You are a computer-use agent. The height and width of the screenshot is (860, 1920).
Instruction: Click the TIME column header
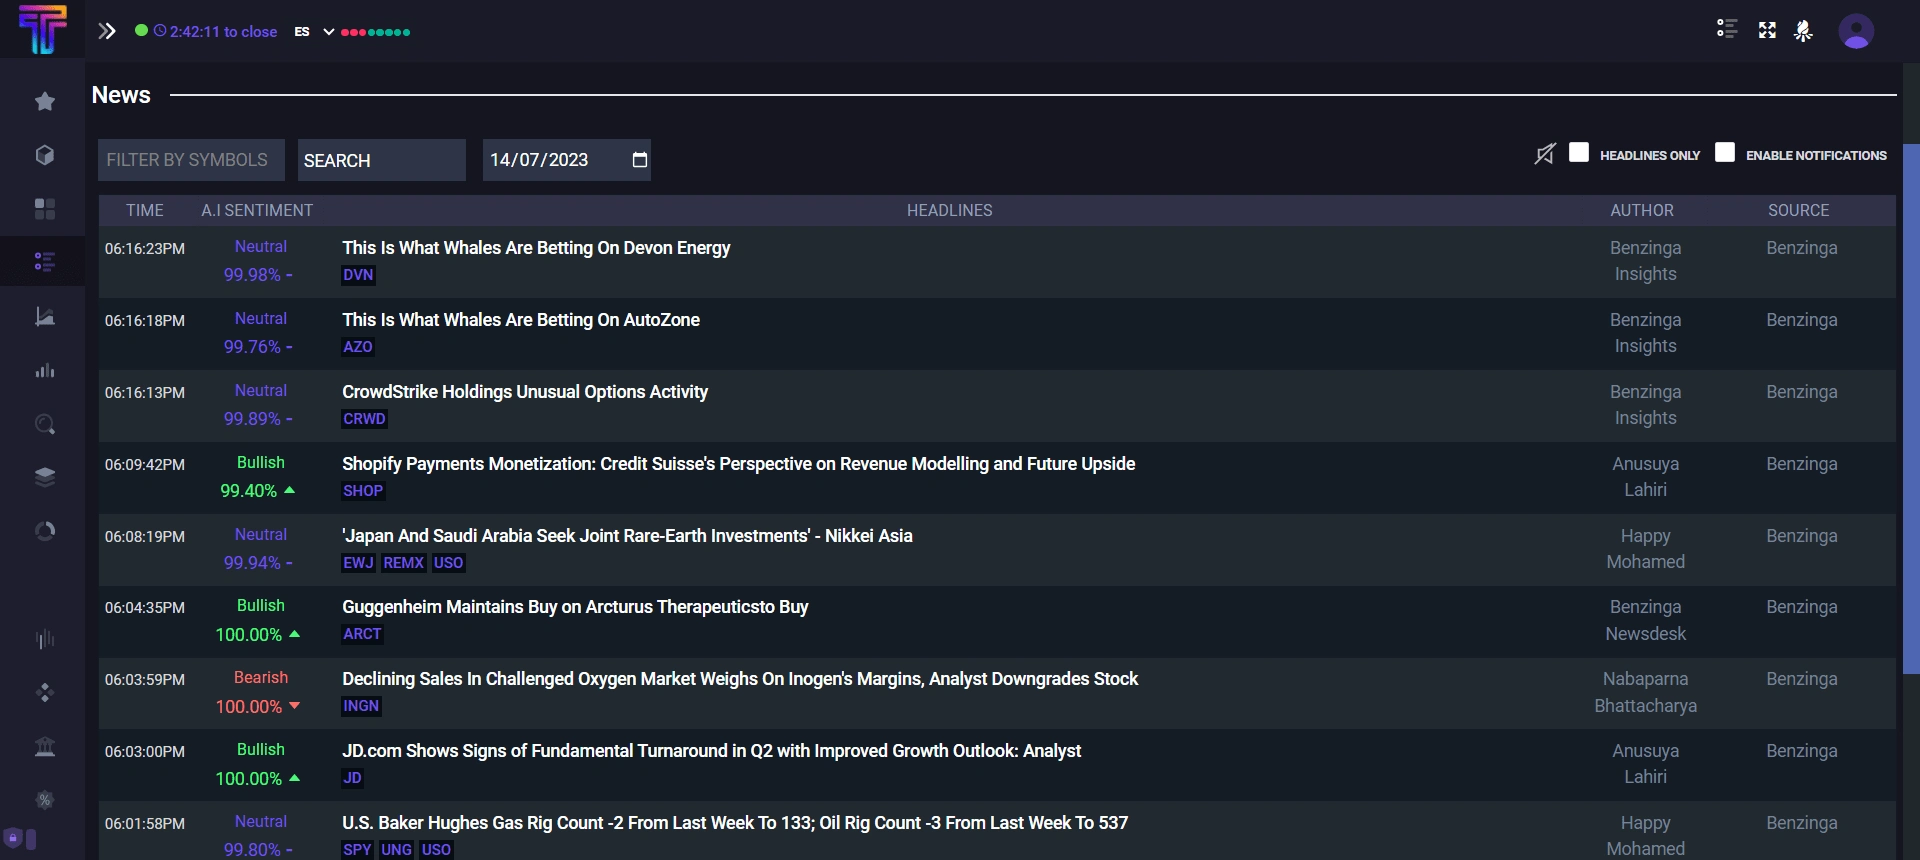(145, 210)
